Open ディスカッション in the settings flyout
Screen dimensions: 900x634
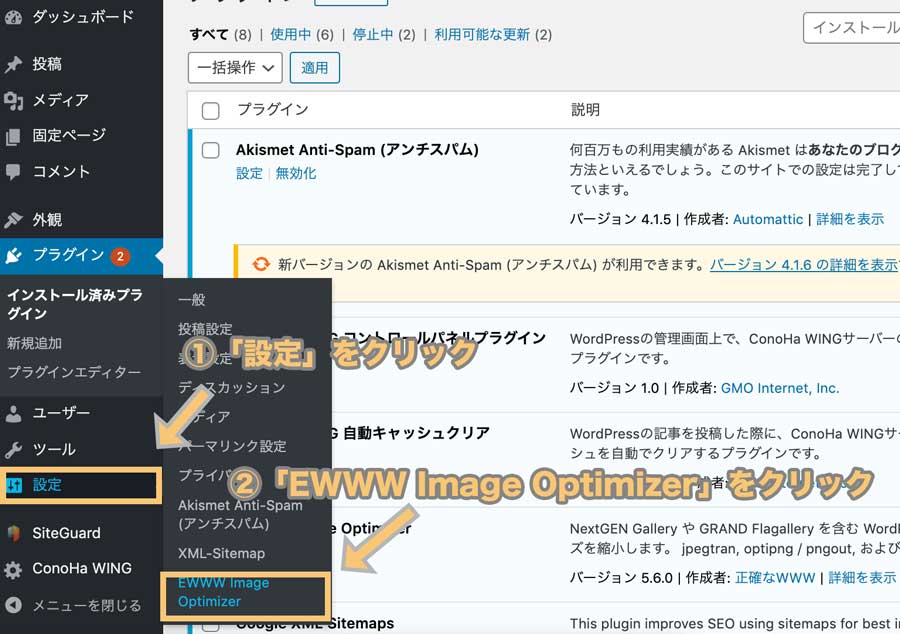click(231, 387)
